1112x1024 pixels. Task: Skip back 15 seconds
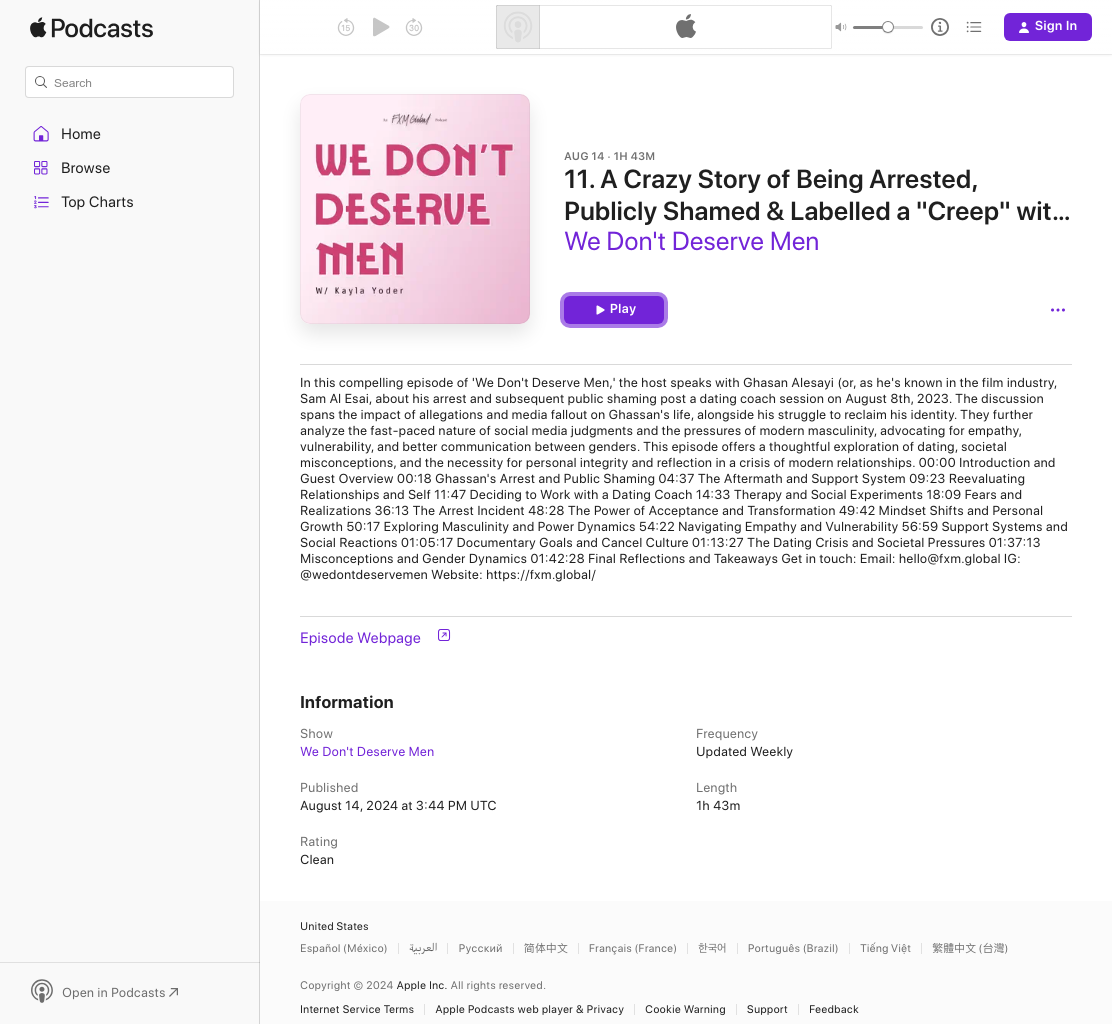coord(345,28)
